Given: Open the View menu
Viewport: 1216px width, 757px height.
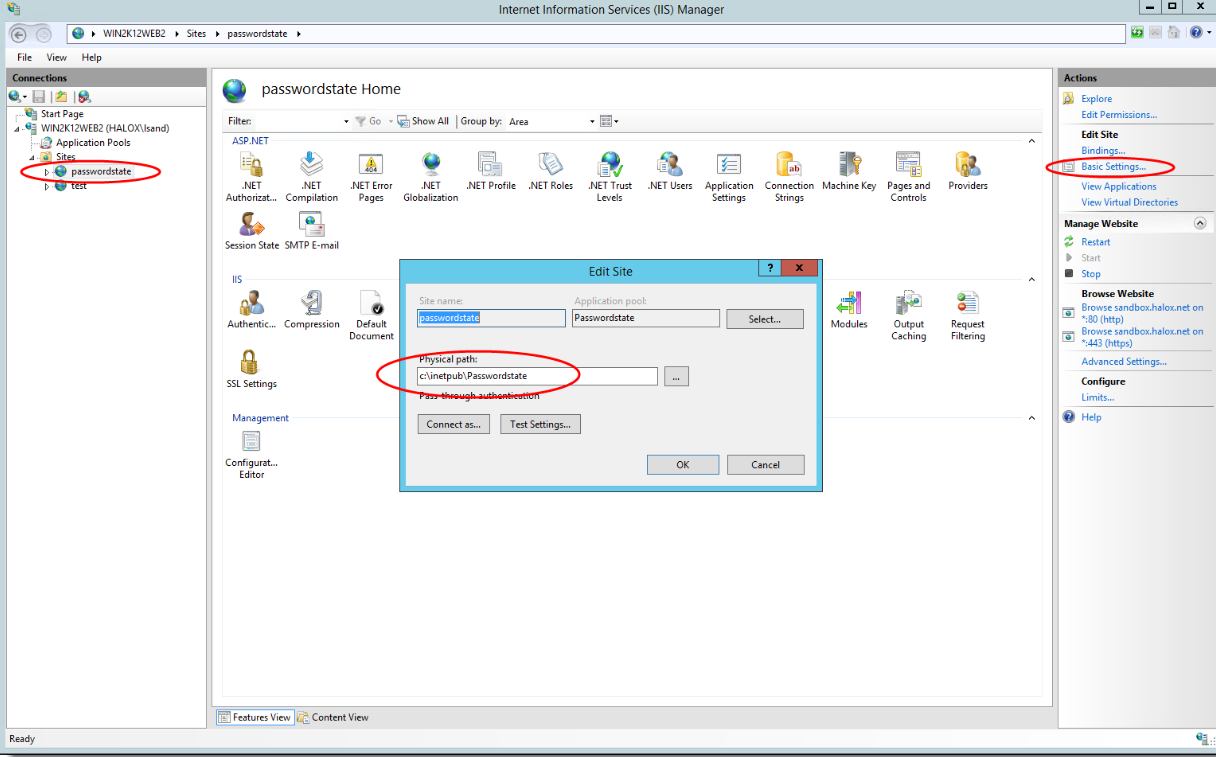Looking at the screenshot, I should point(57,58).
